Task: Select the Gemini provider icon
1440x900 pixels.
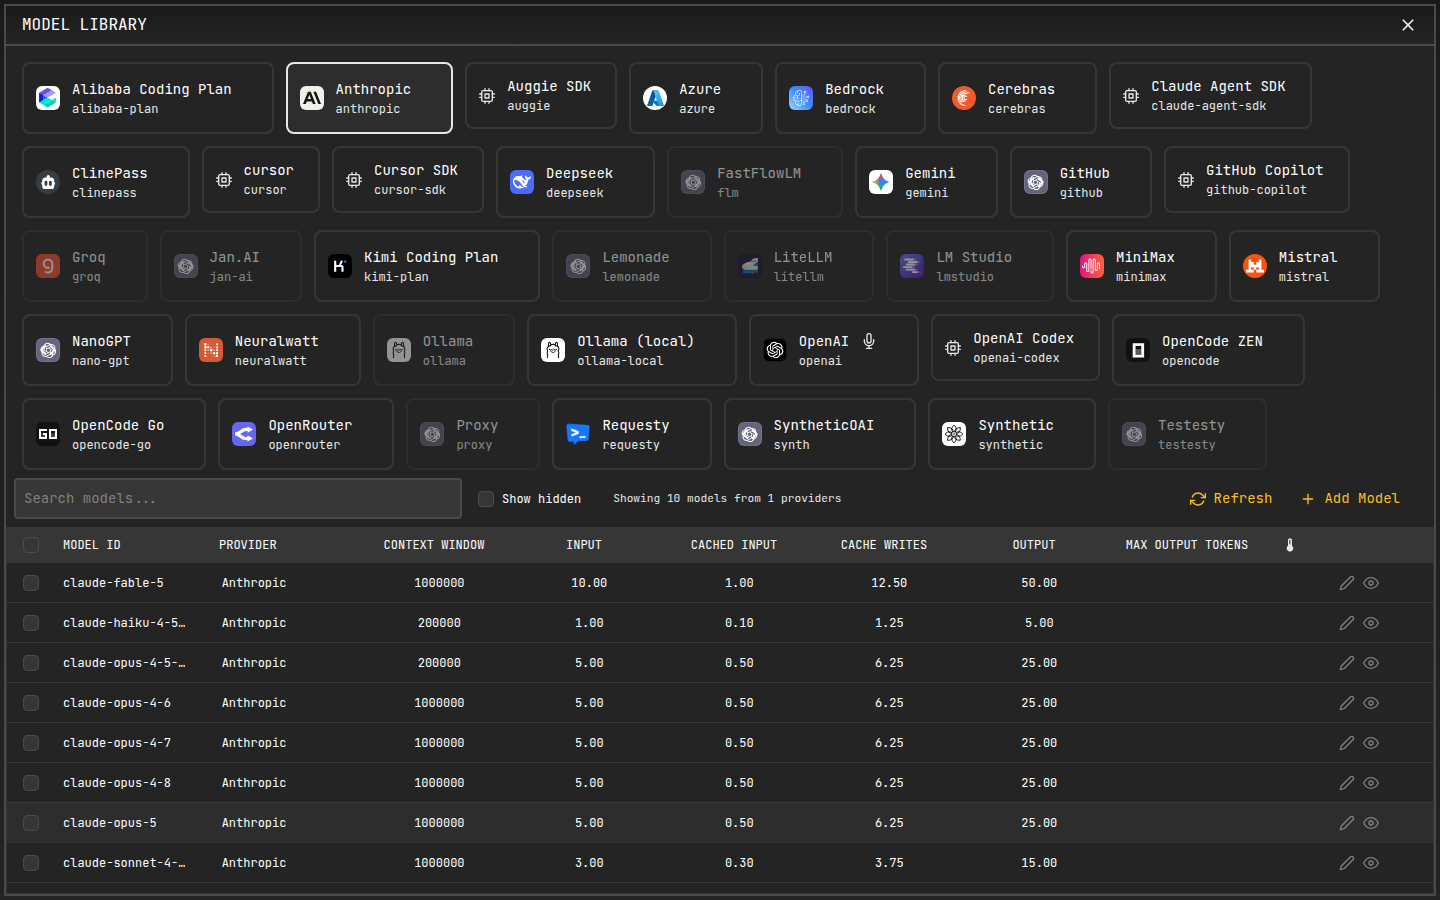Action: click(881, 182)
